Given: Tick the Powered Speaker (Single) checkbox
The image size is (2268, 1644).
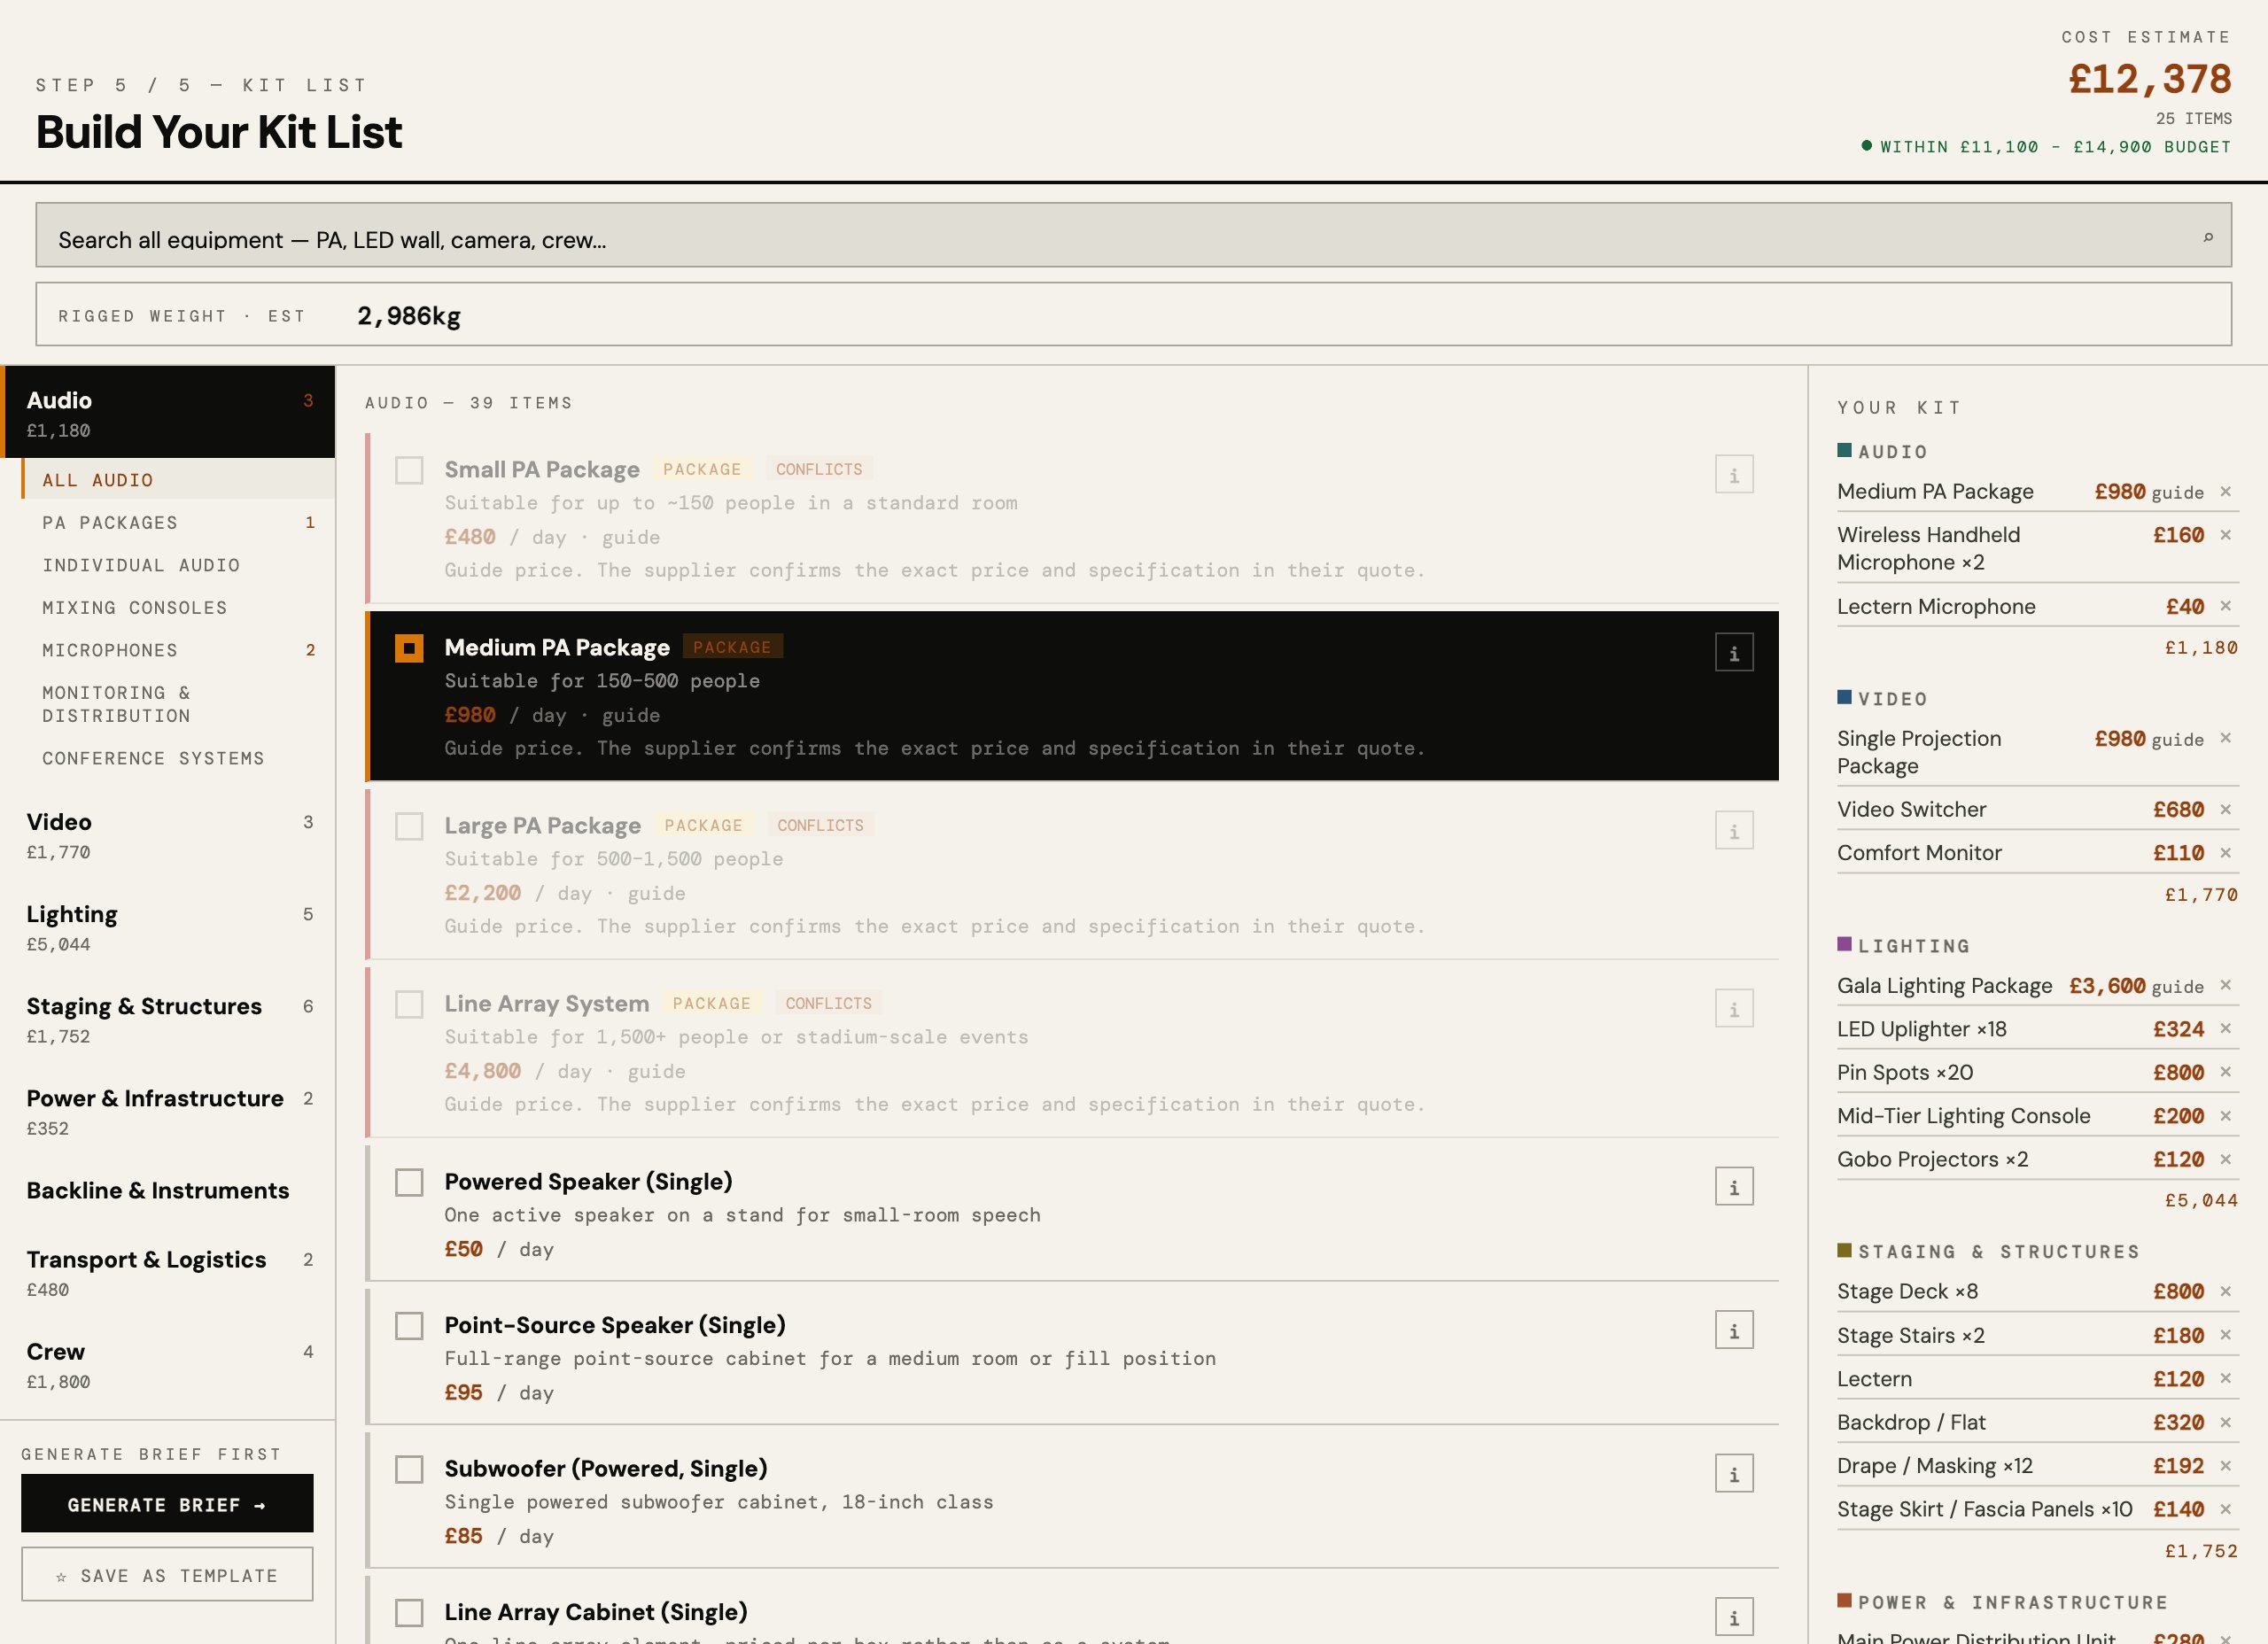Looking at the screenshot, I should (409, 1182).
